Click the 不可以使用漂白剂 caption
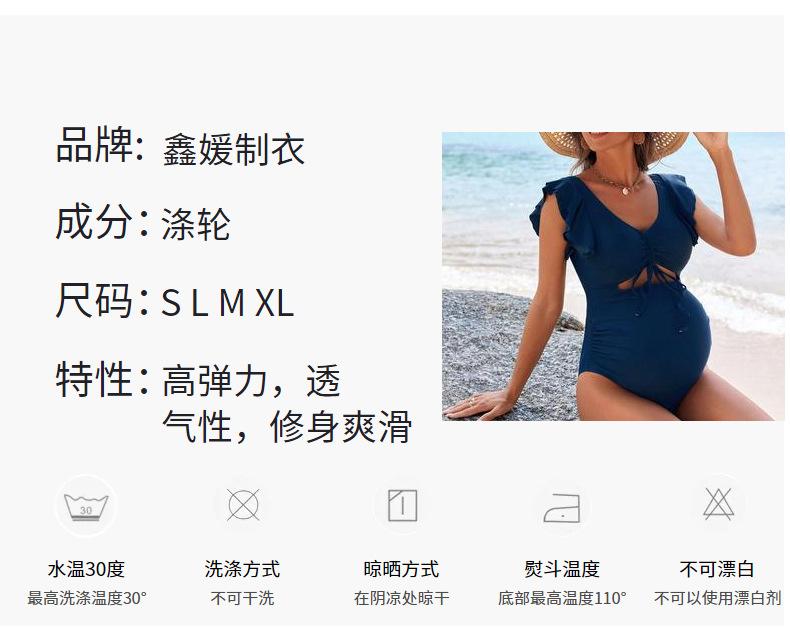The height and width of the screenshot is (629, 790). (x=717, y=598)
